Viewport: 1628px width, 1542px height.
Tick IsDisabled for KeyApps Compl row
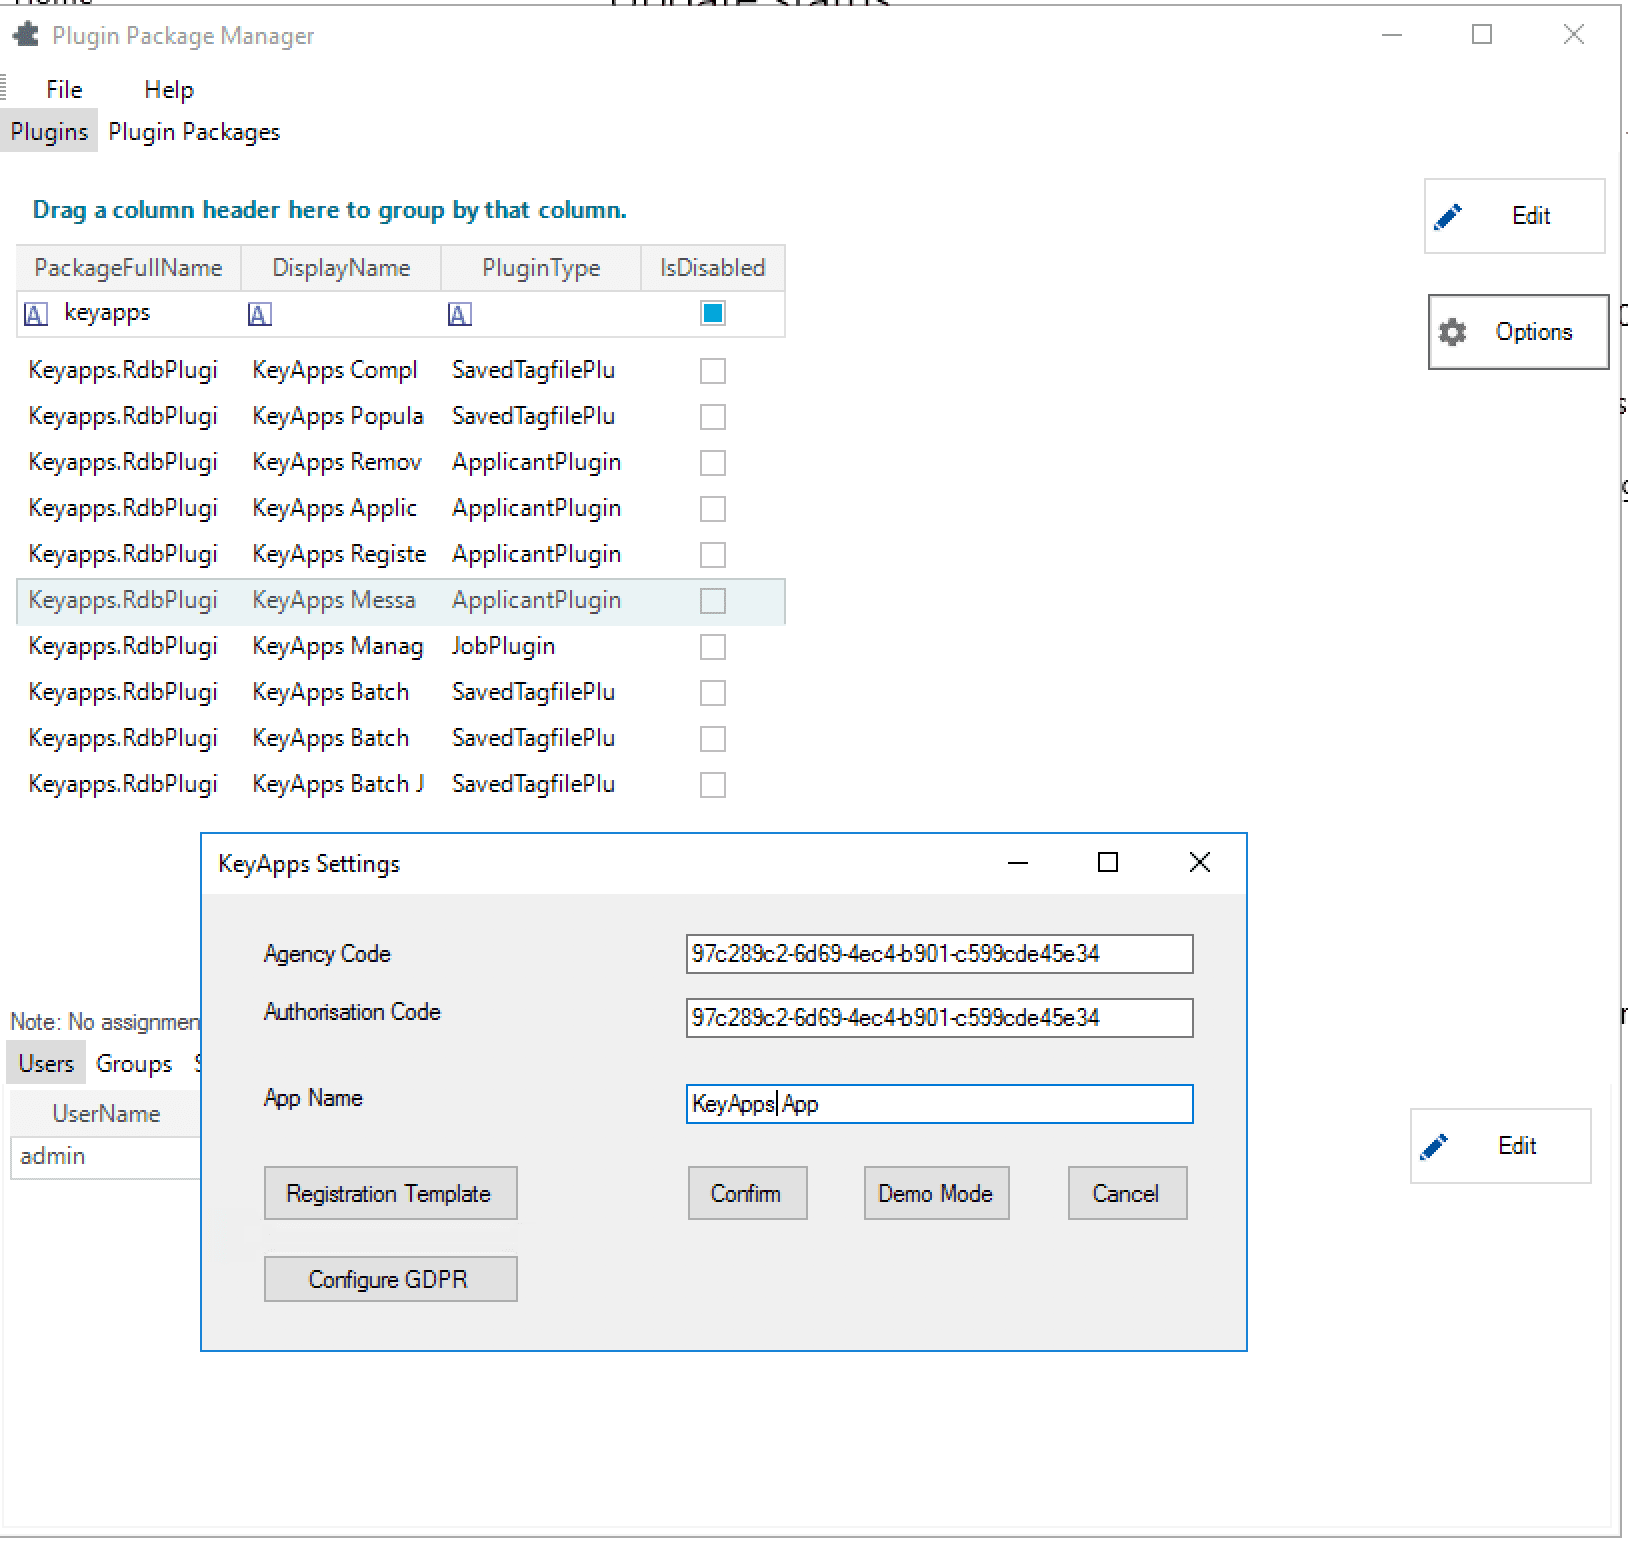point(713,371)
